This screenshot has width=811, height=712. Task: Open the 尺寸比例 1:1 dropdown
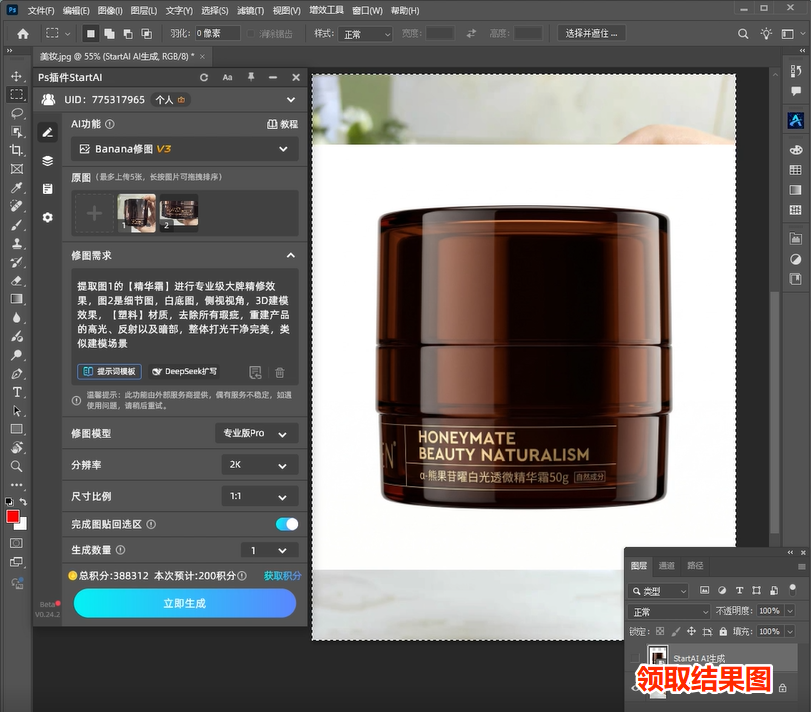pos(260,496)
